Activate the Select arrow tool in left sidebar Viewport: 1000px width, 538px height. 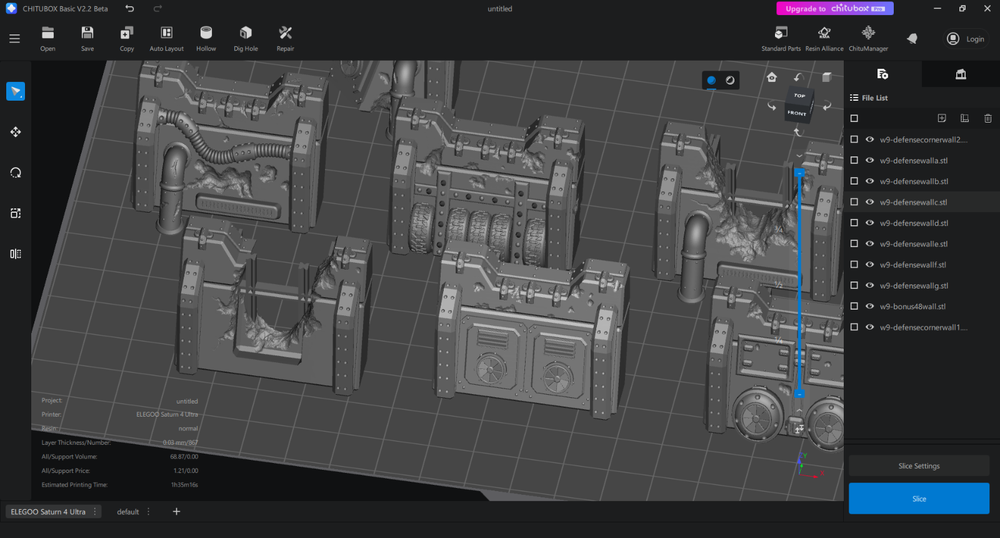(15, 91)
